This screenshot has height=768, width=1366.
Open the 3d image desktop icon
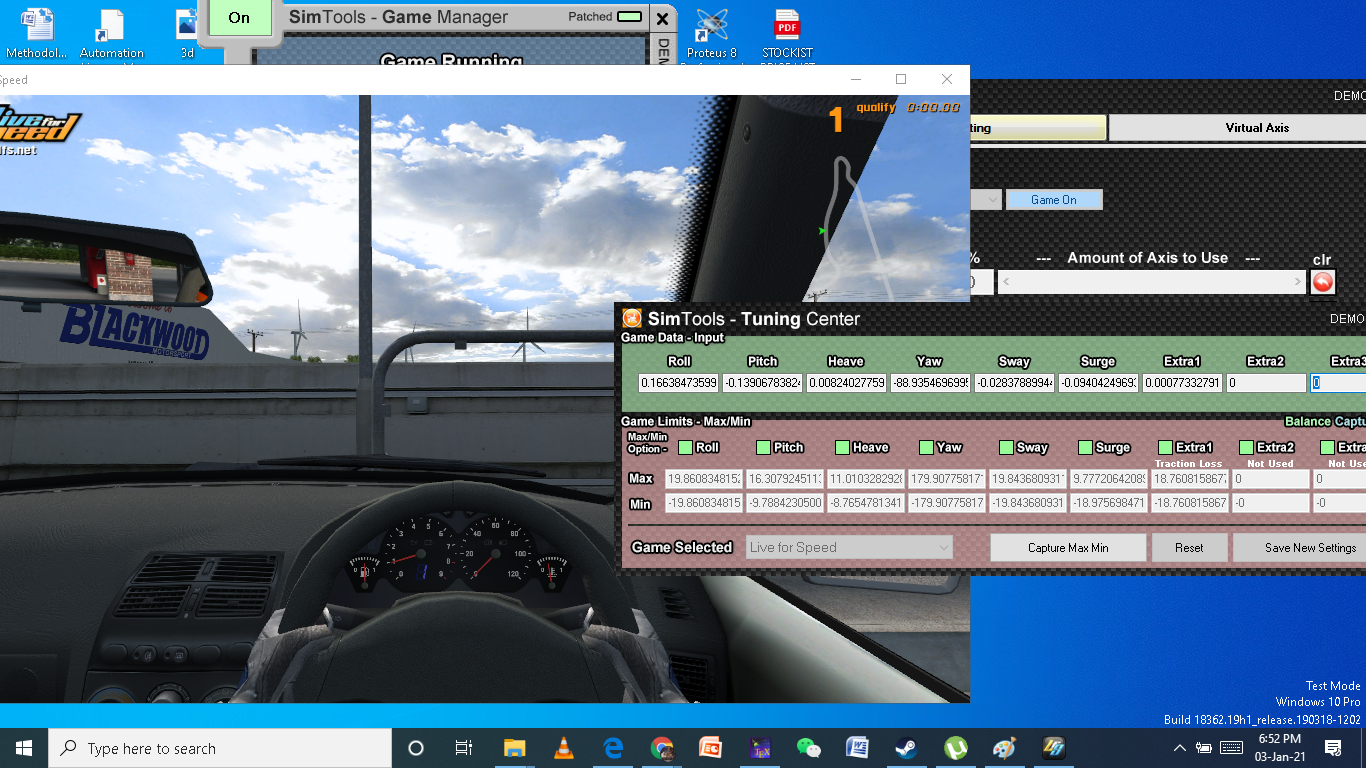coord(187,33)
